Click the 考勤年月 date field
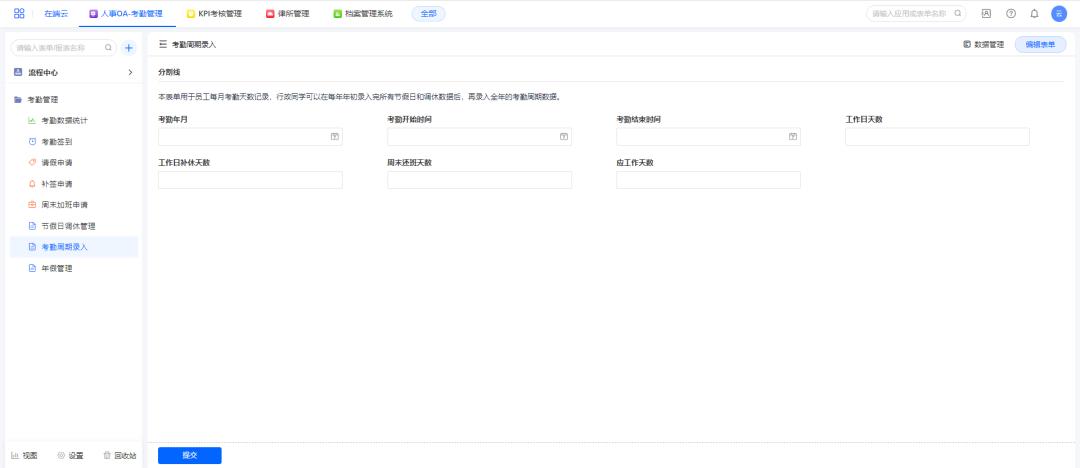 (250, 136)
